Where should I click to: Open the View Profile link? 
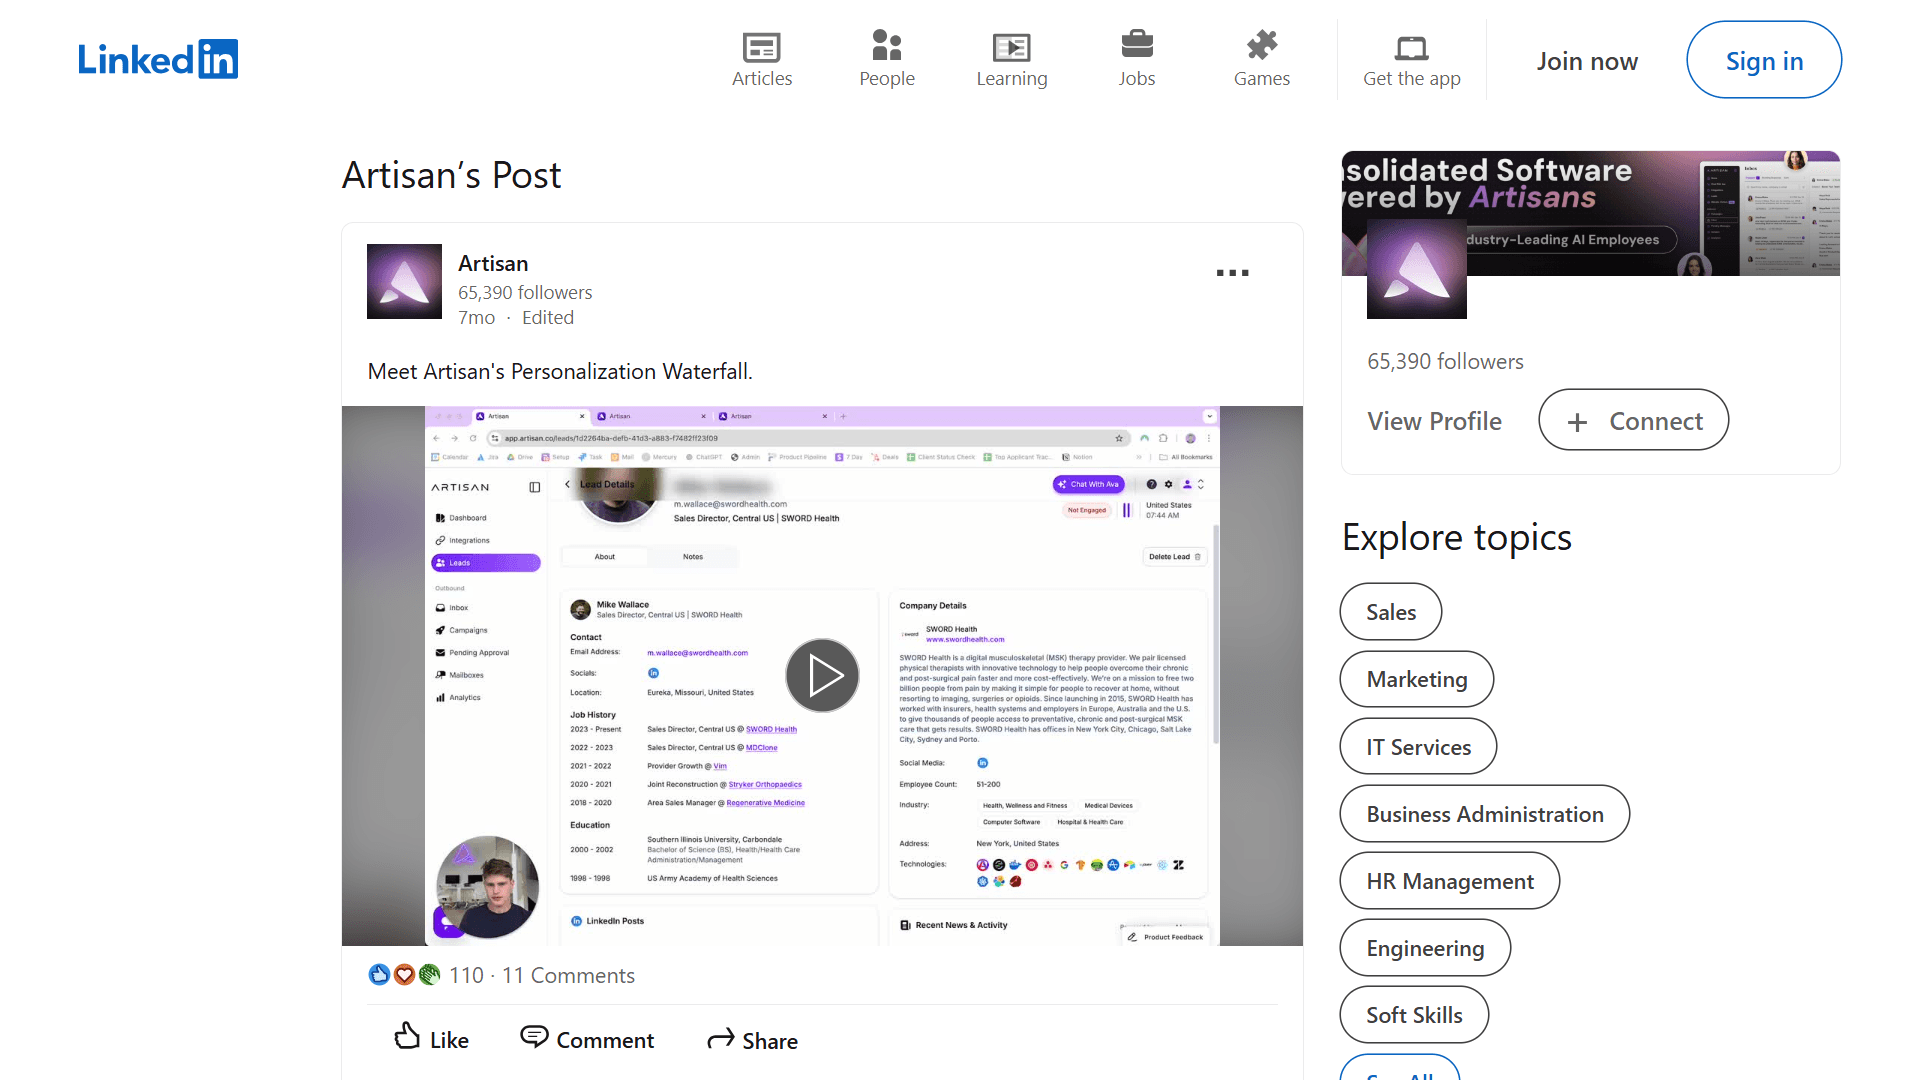click(1435, 421)
